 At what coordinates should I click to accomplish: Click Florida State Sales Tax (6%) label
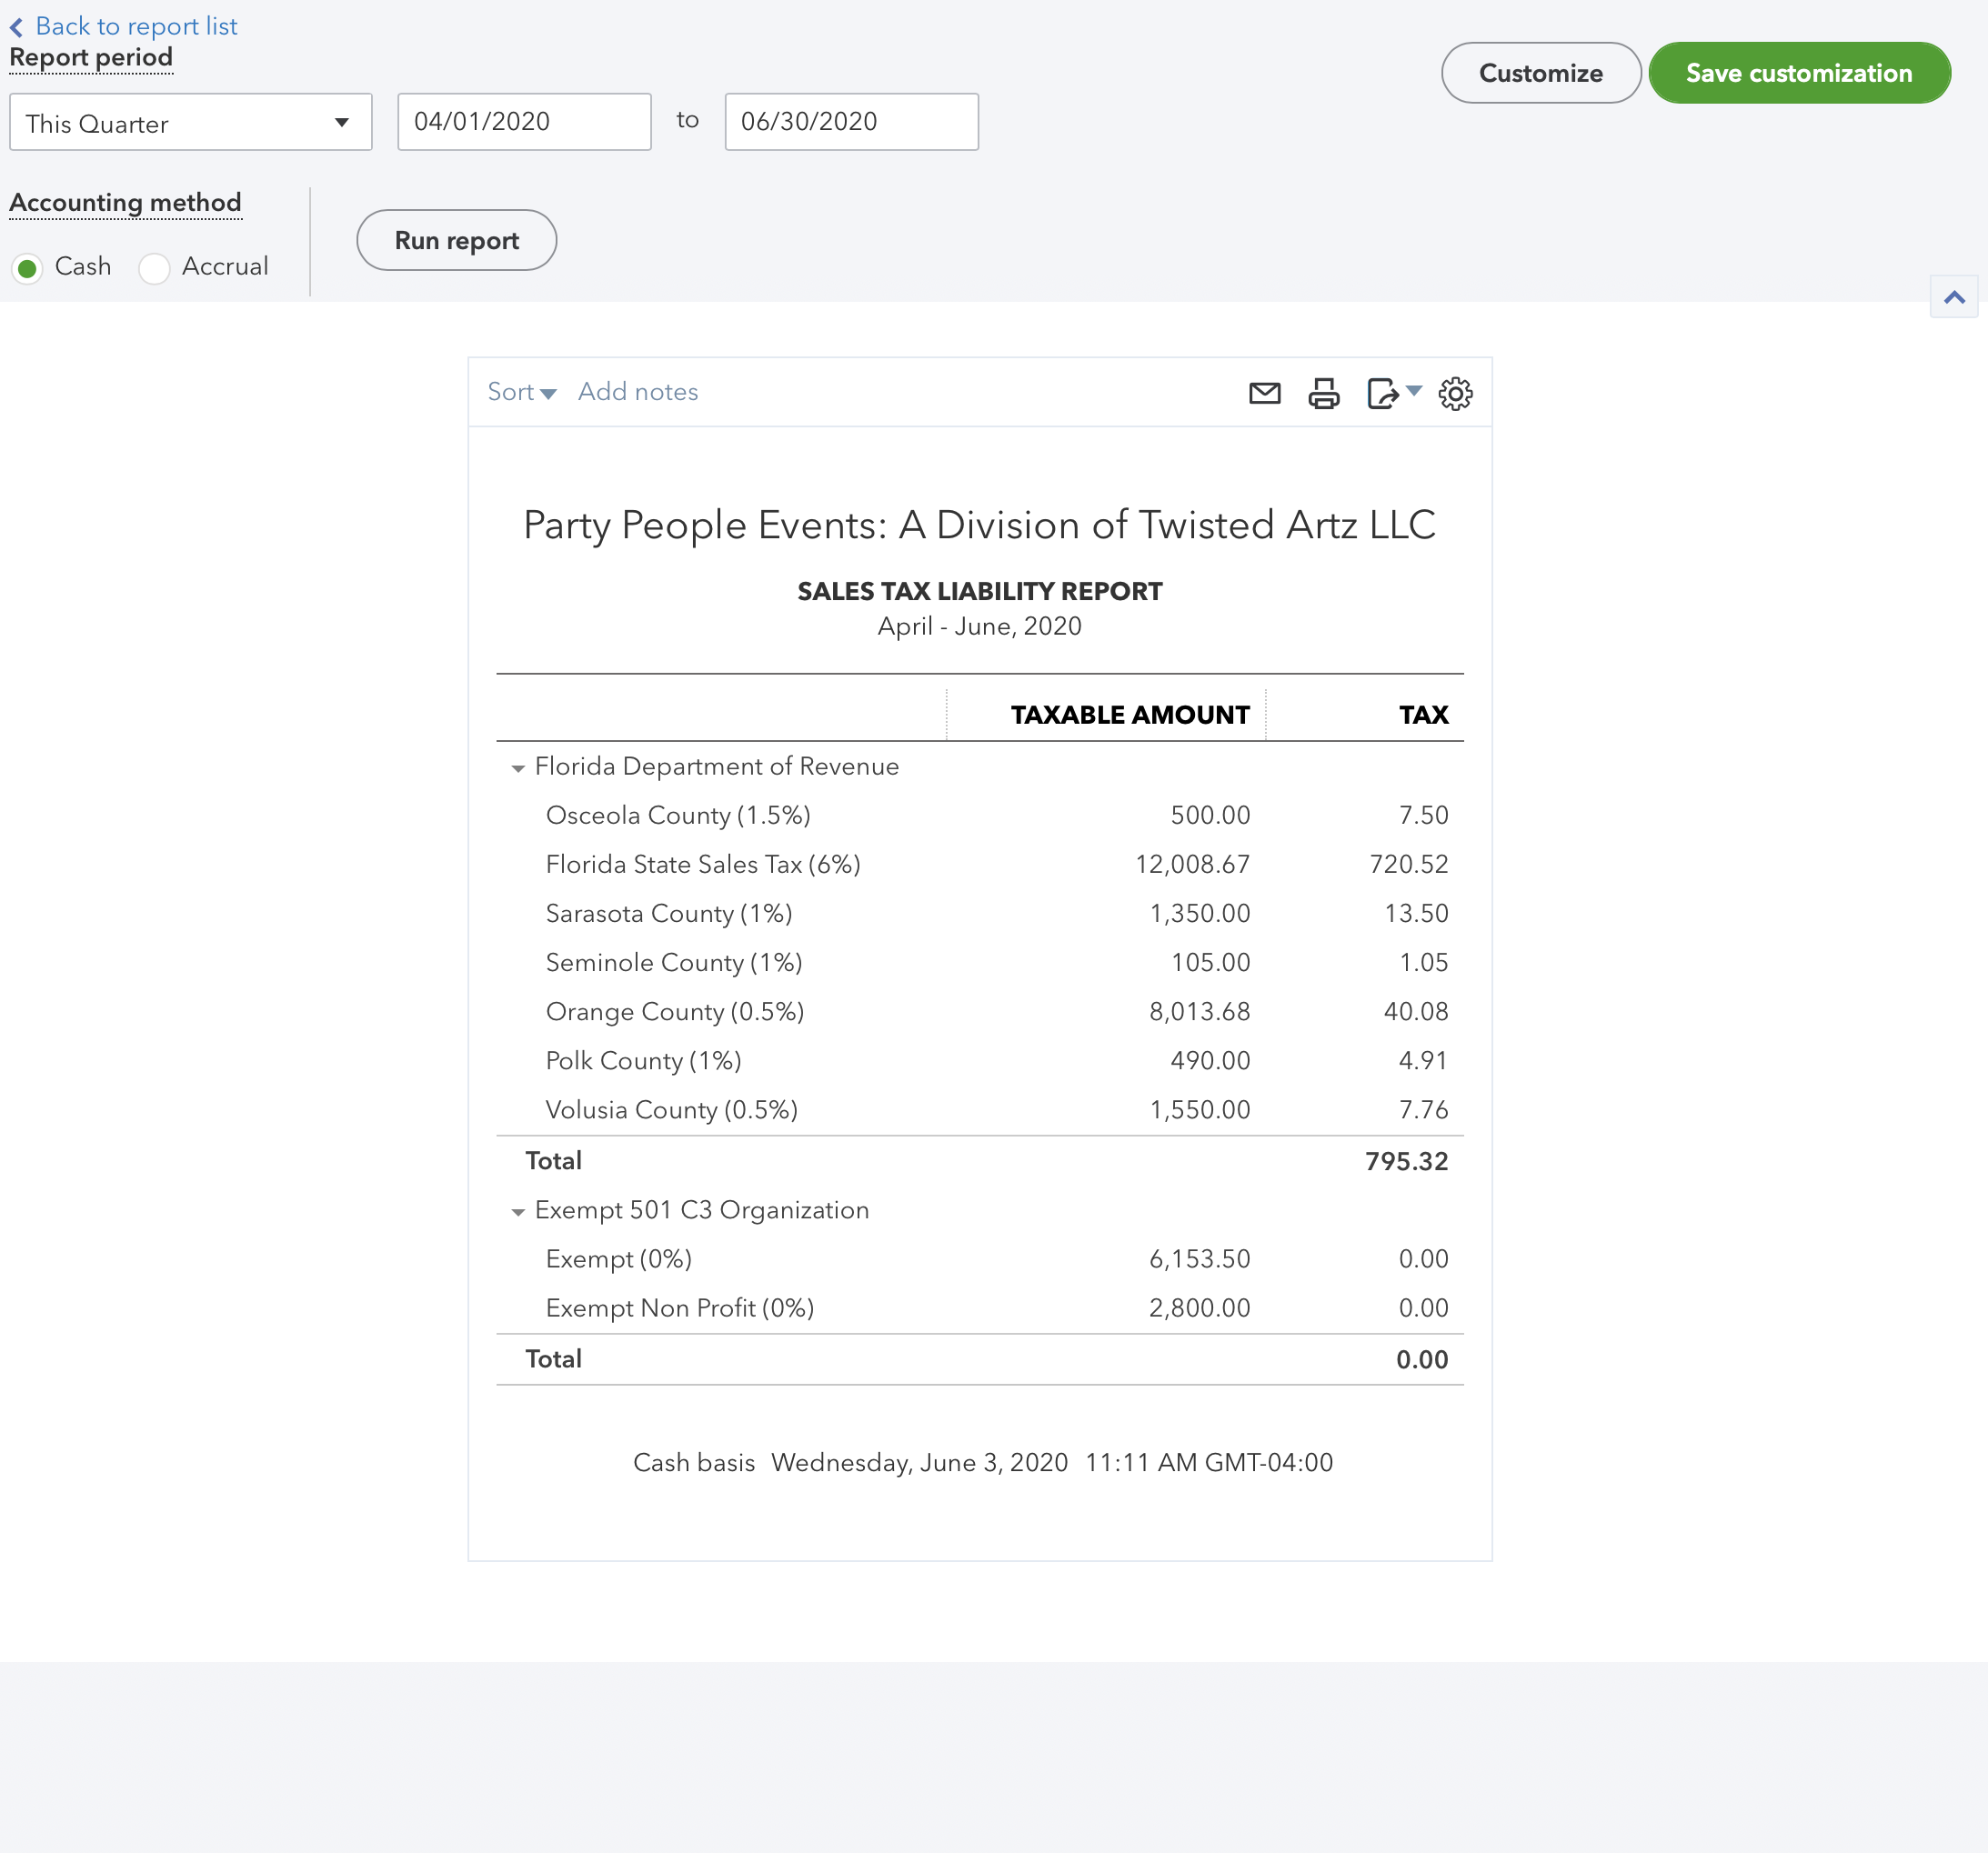[x=703, y=865]
